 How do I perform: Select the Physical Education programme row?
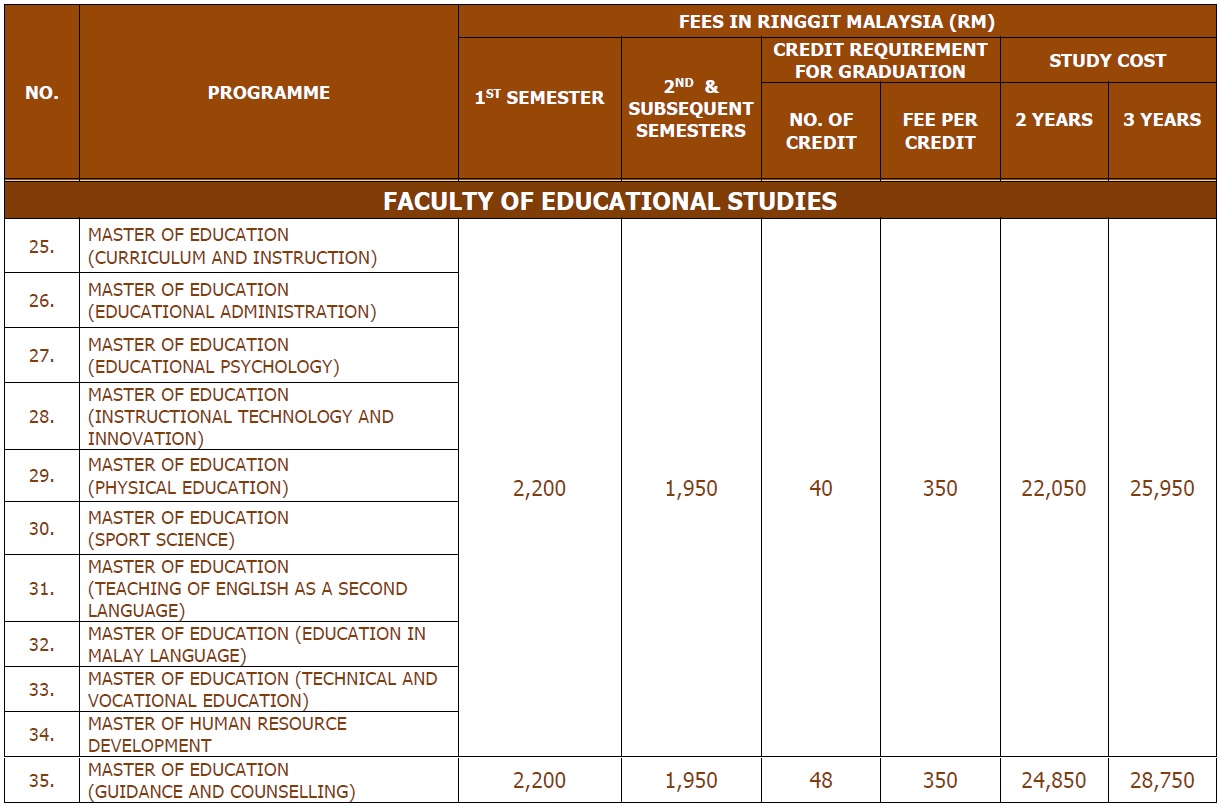[x=188, y=476]
